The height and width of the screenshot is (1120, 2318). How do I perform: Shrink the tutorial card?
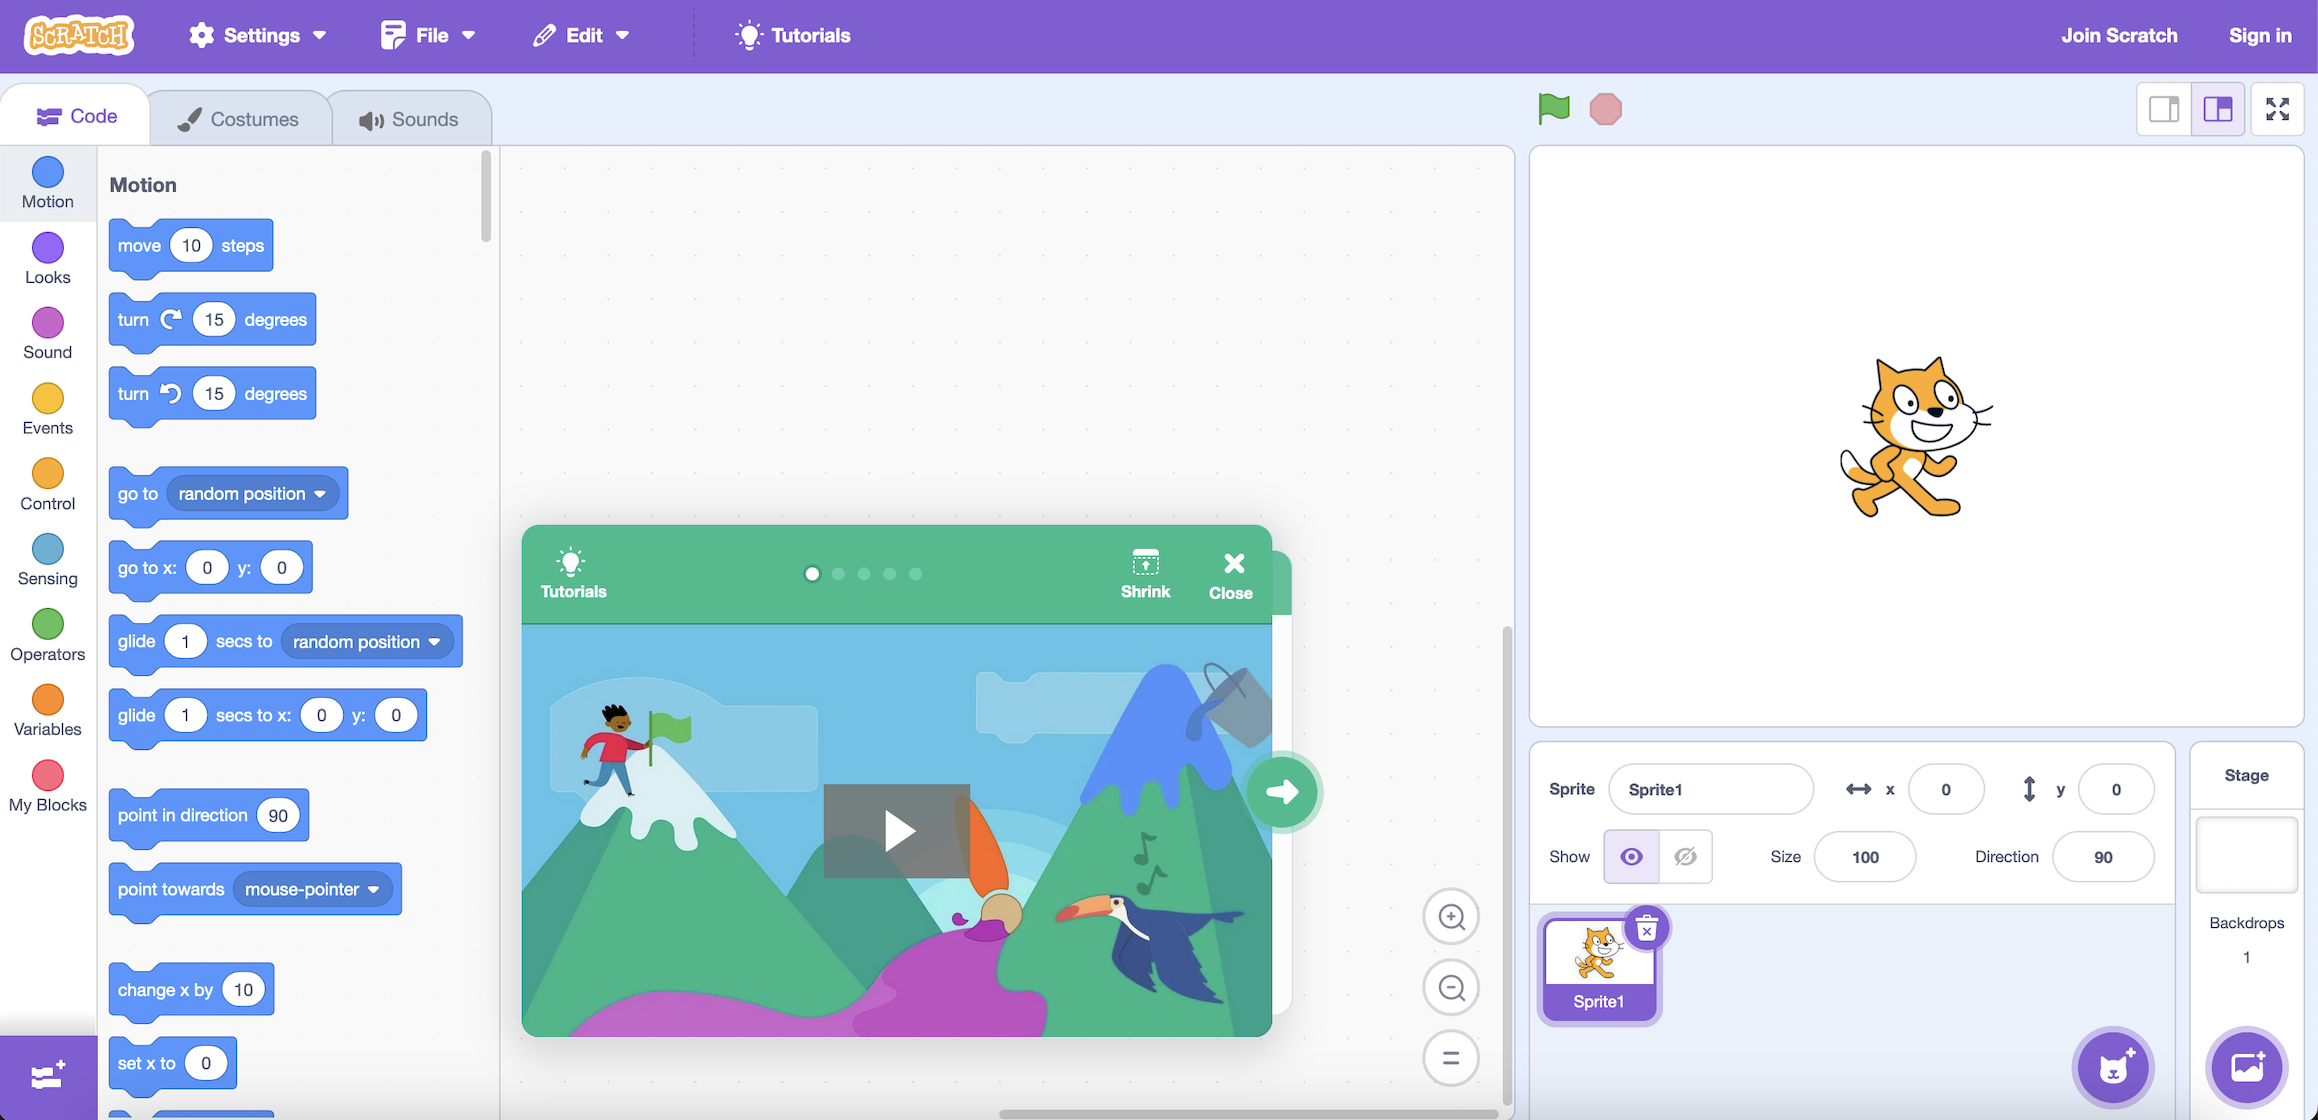point(1145,574)
